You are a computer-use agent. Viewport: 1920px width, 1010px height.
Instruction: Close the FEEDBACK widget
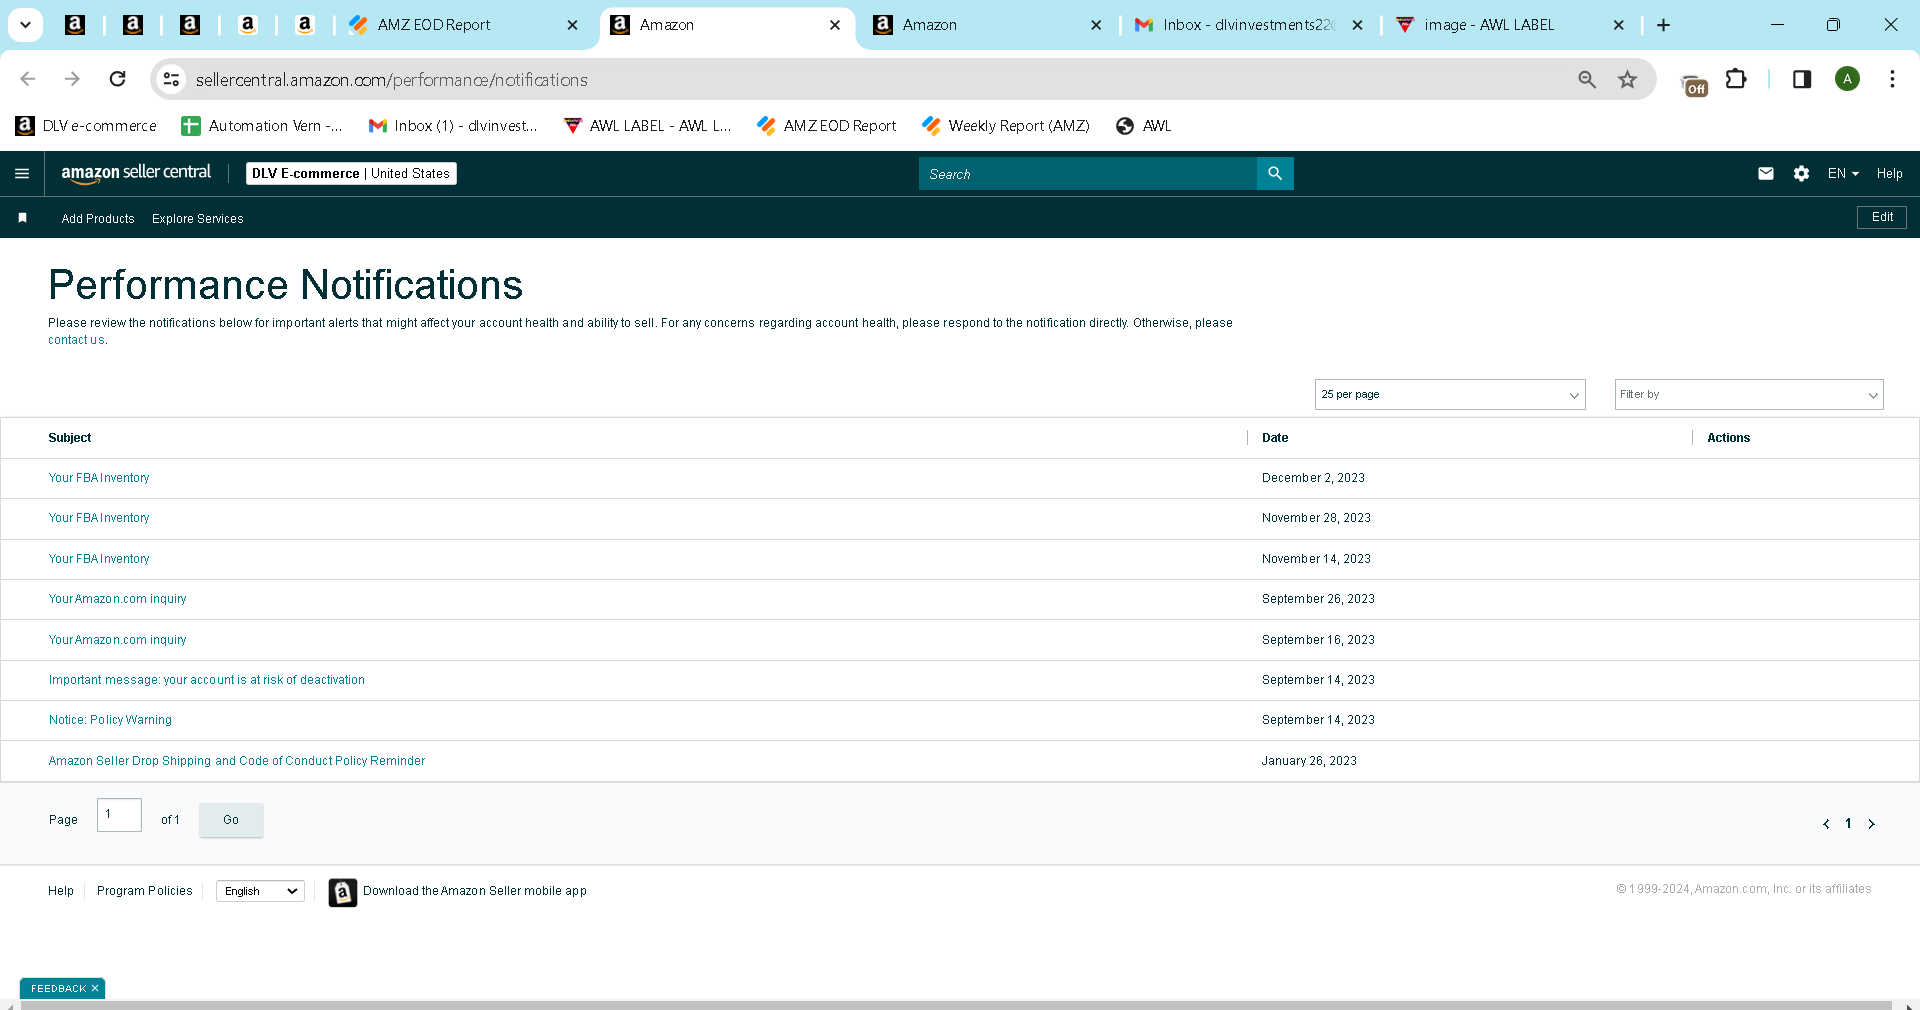(95, 988)
